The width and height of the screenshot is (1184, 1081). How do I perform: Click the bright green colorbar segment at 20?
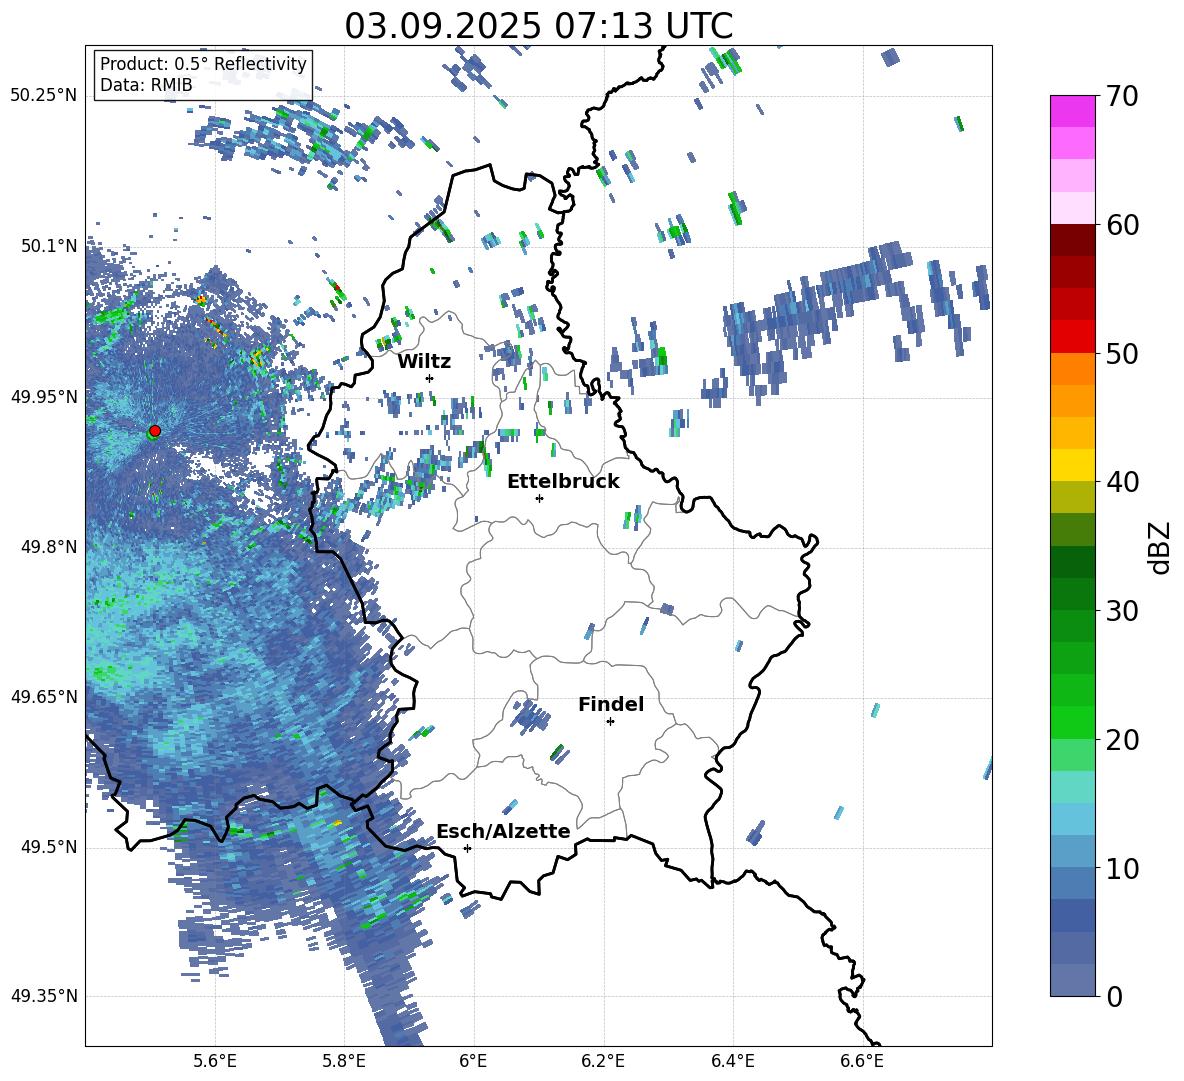(x=1072, y=722)
